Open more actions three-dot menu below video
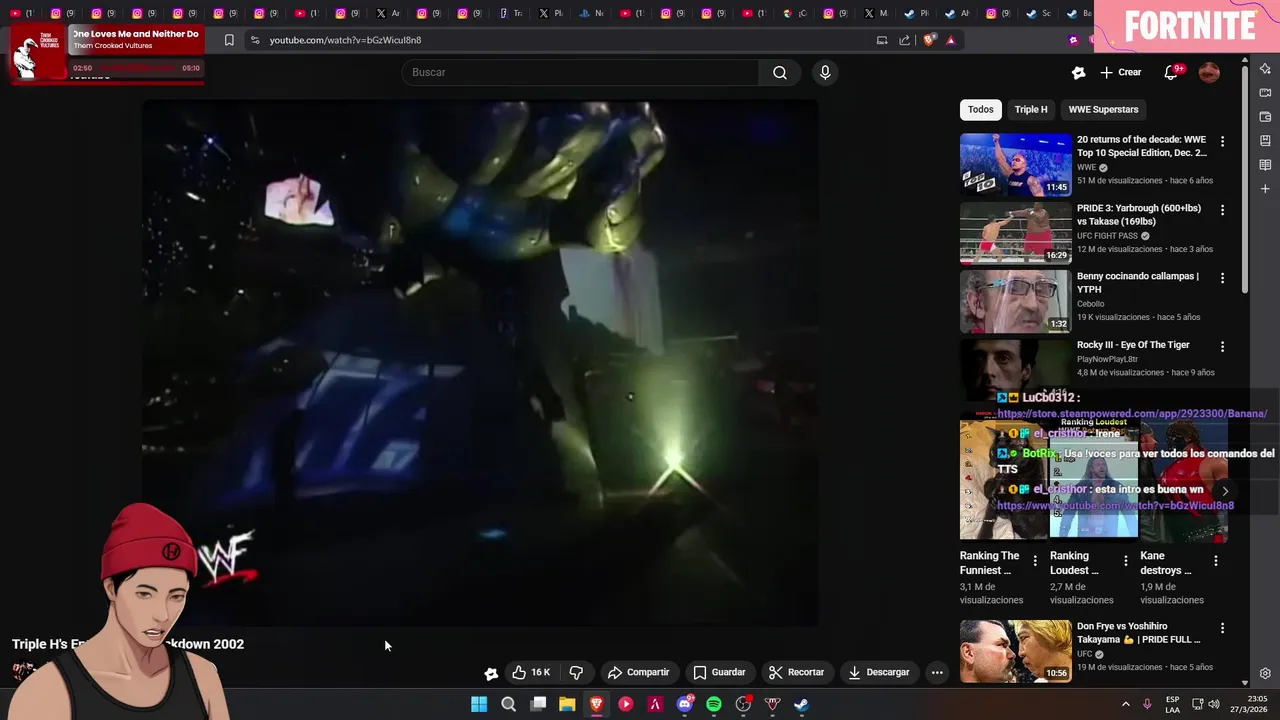 pos(937,672)
